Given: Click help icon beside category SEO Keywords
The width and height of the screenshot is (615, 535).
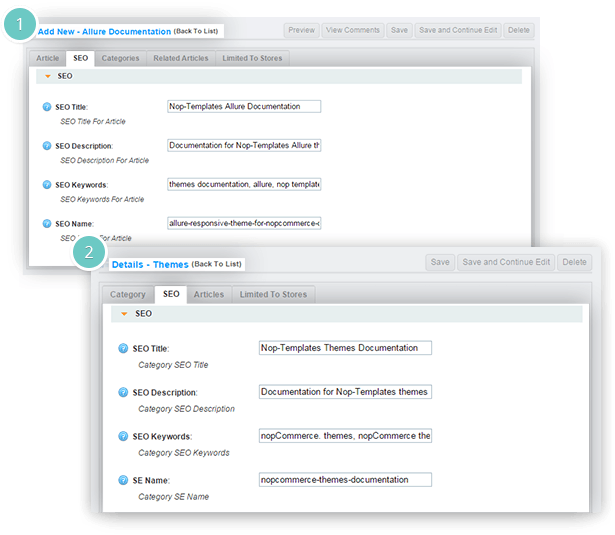Looking at the screenshot, I should point(123,436).
